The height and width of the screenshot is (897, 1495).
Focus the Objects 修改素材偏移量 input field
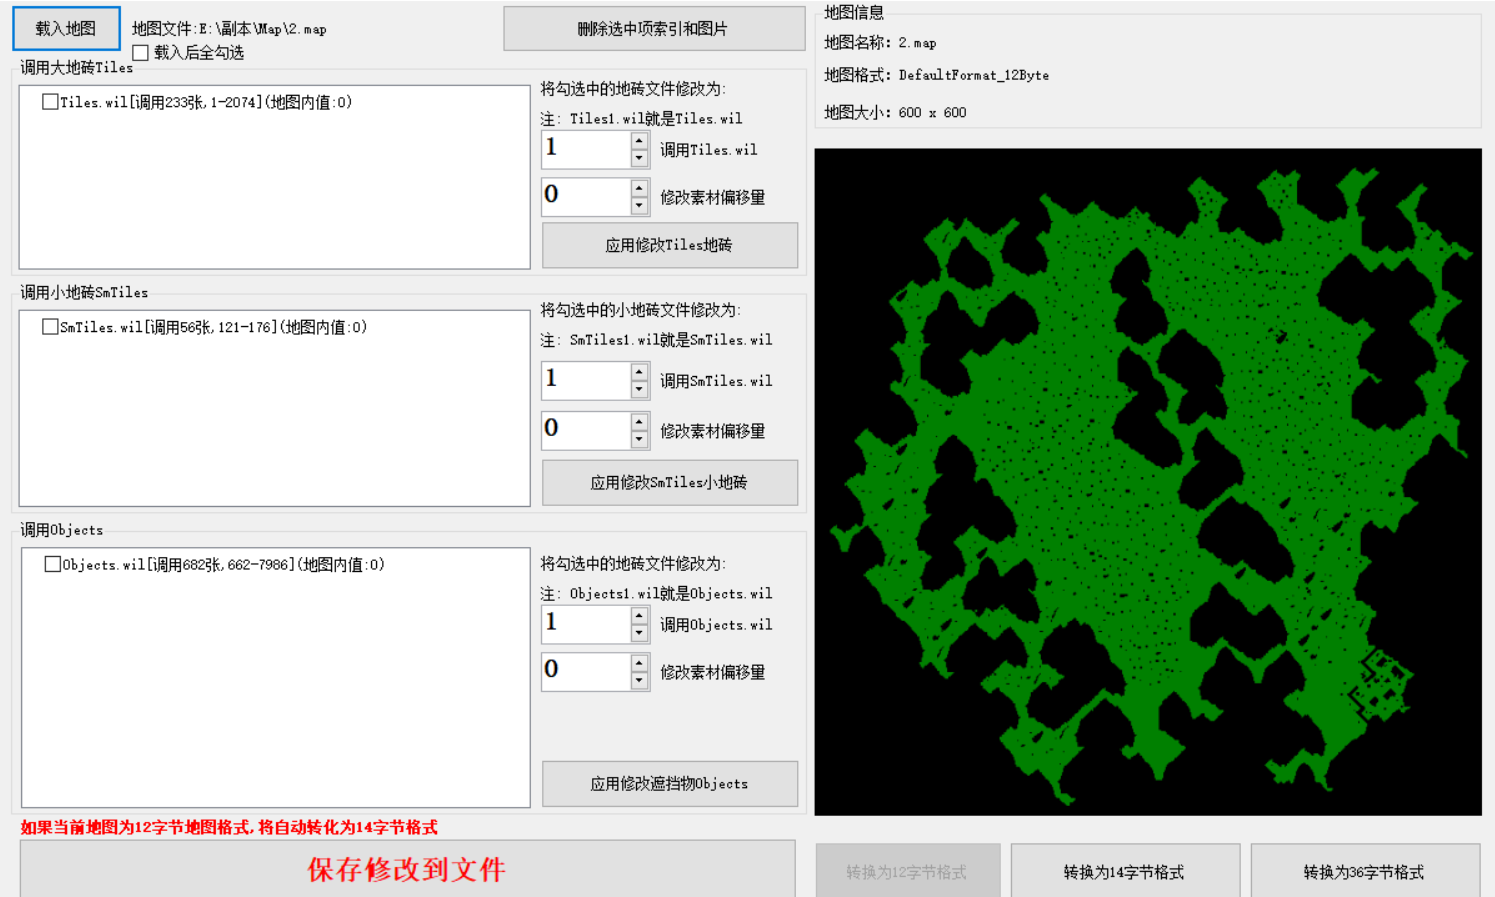point(586,671)
